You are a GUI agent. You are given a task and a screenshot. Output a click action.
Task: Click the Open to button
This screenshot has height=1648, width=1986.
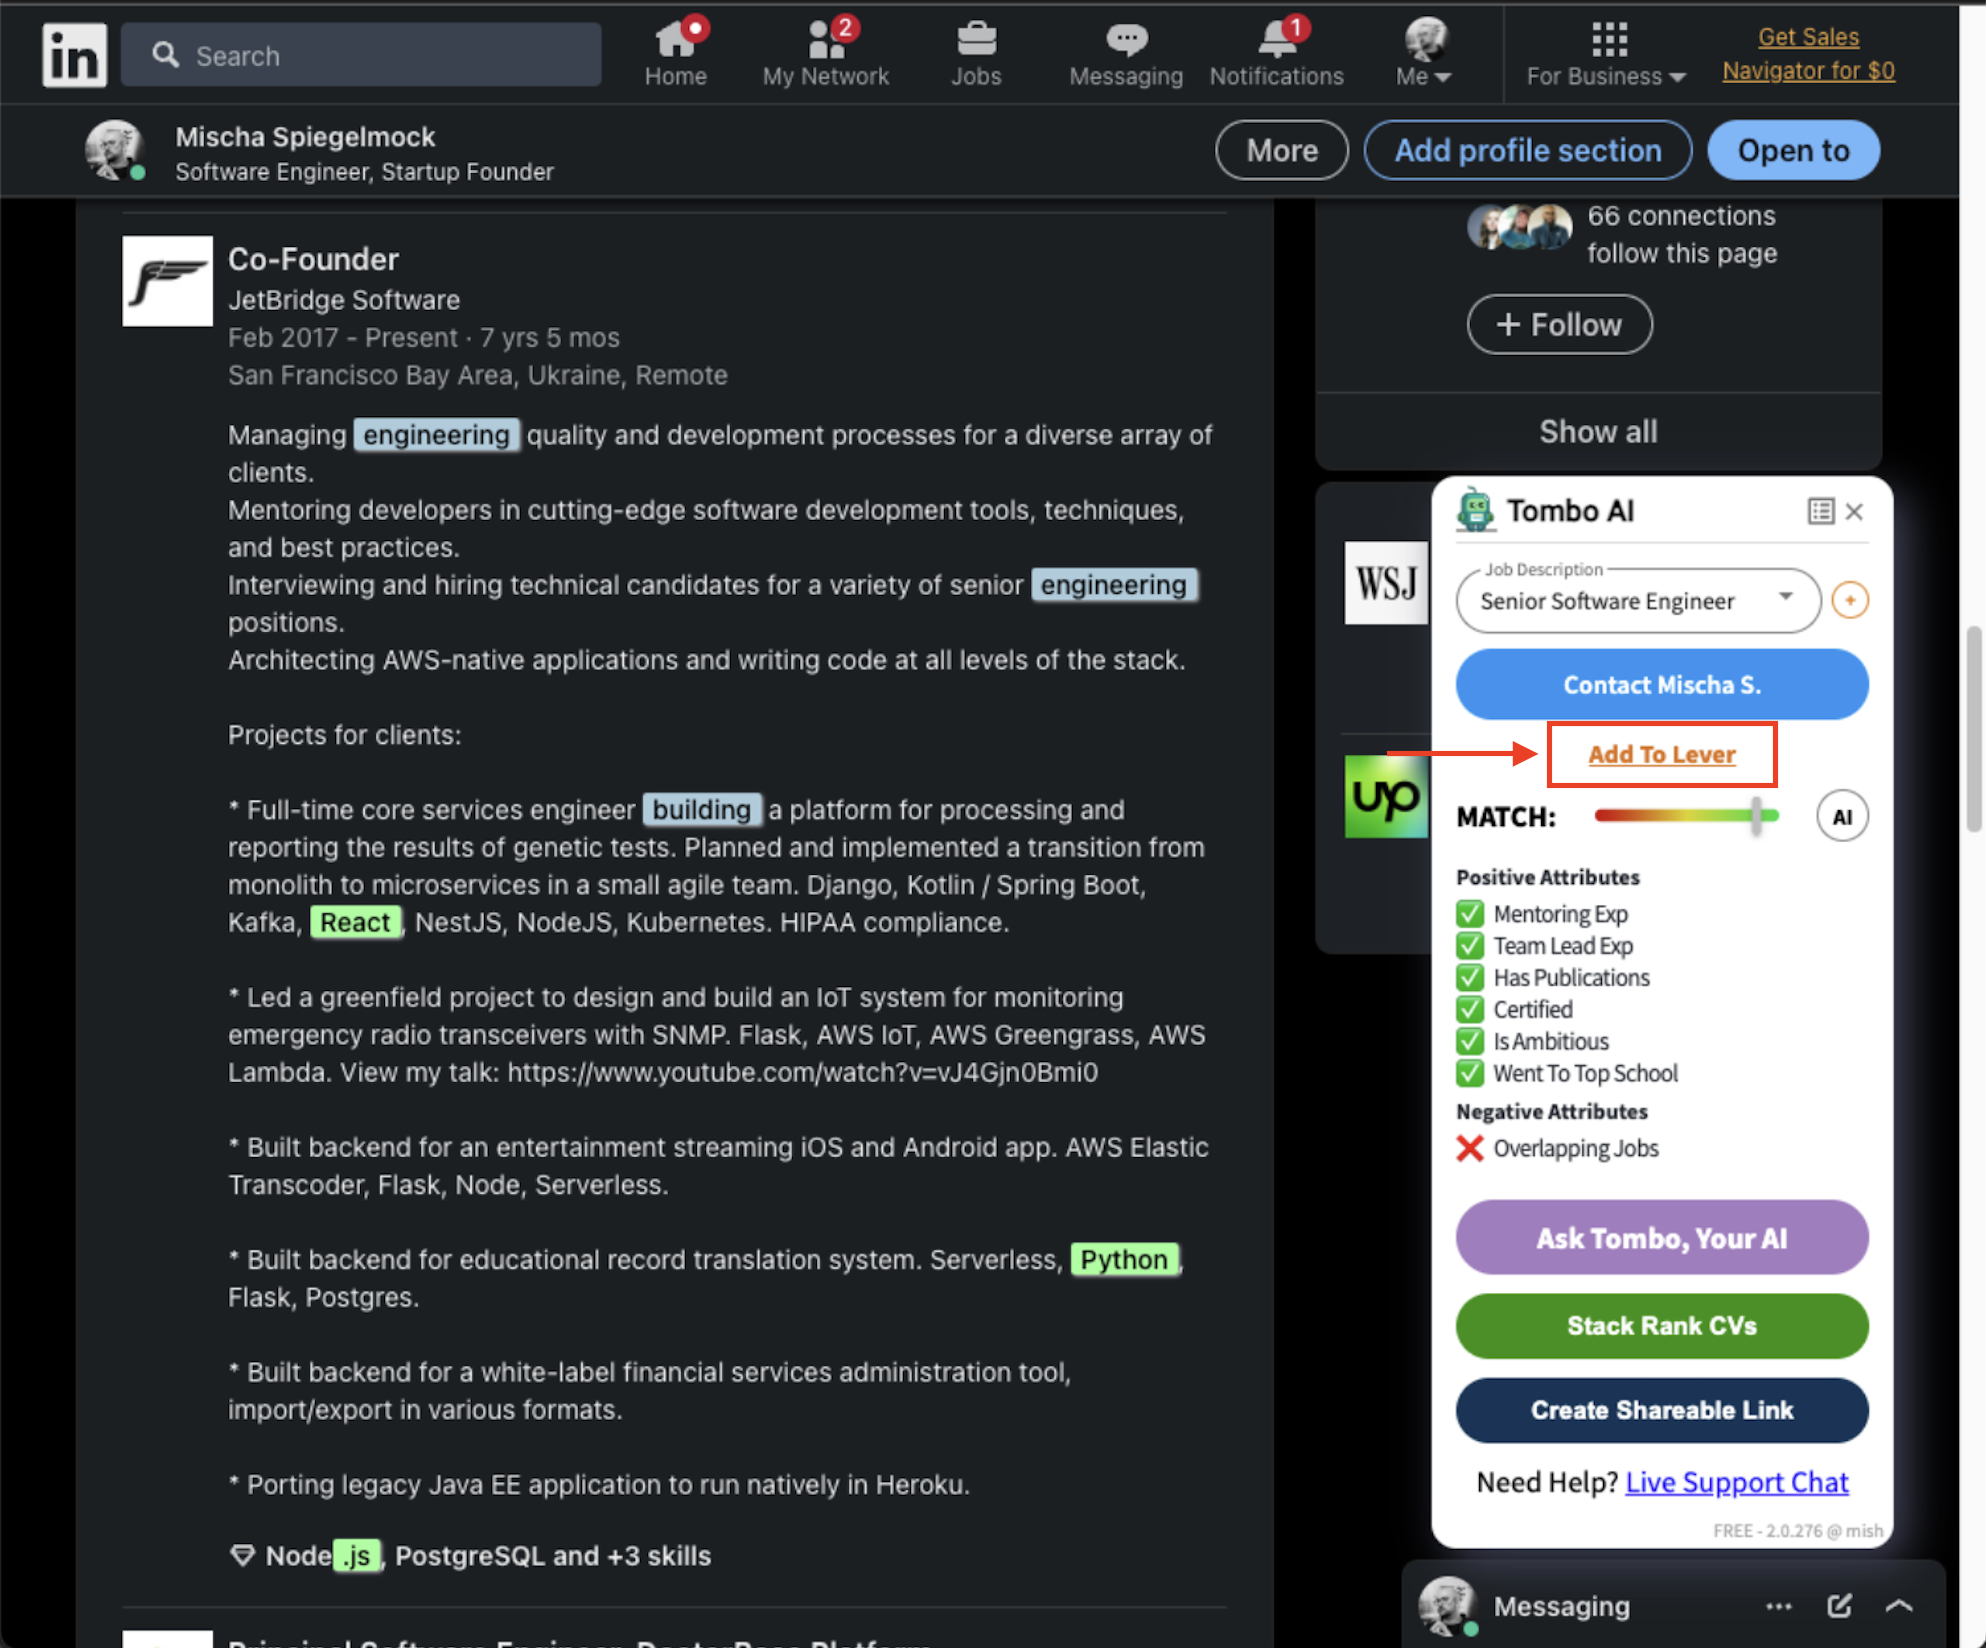pyautogui.click(x=1794, y=150)
